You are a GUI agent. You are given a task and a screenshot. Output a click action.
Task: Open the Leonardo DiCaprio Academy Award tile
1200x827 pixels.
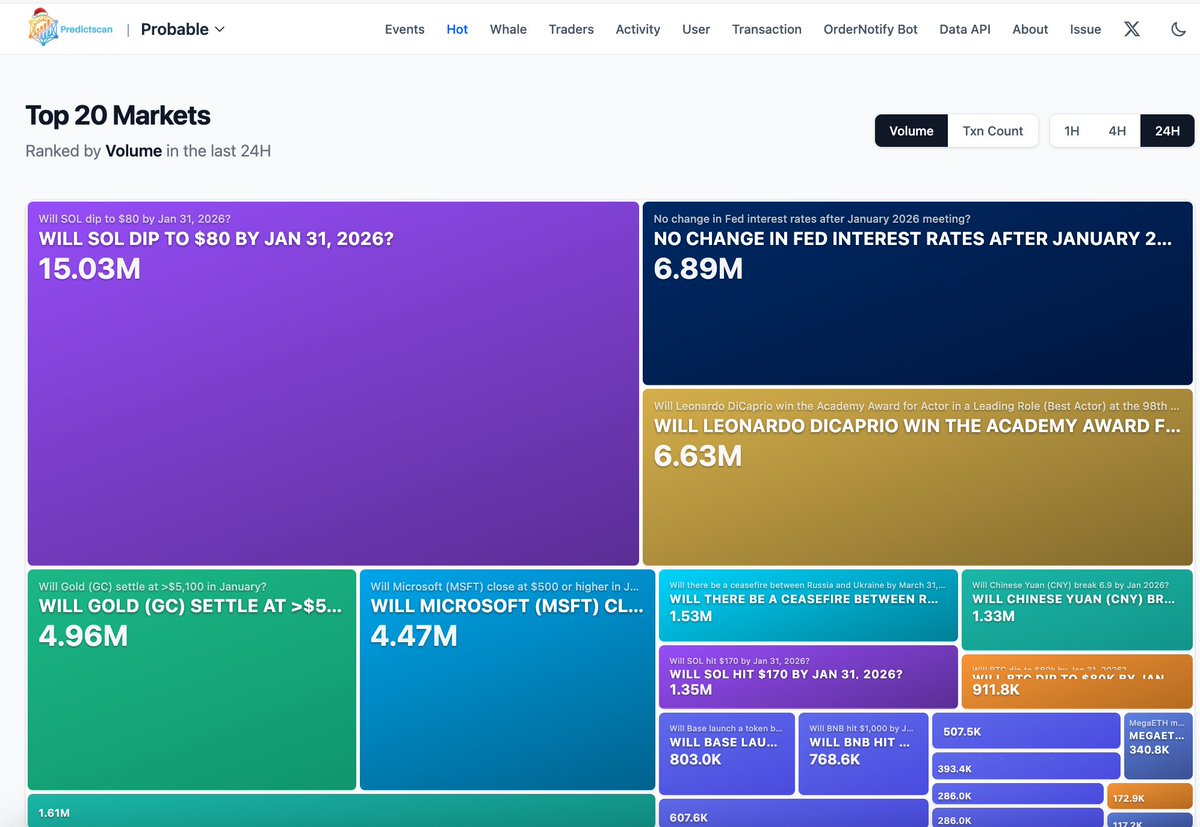917,477
